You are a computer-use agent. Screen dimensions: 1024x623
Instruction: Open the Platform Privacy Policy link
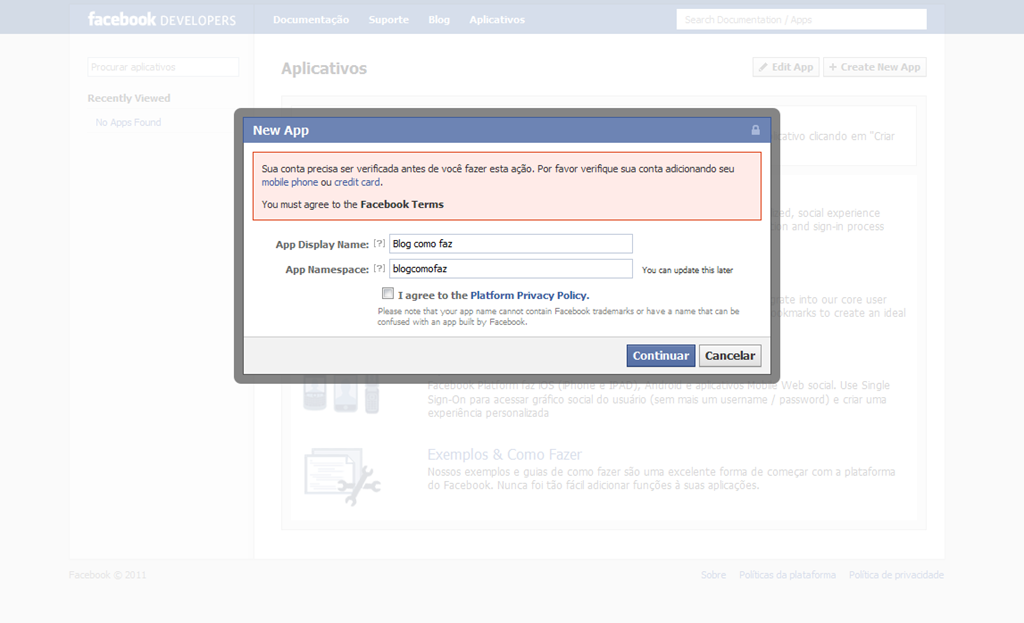click(x=529, y=295)
